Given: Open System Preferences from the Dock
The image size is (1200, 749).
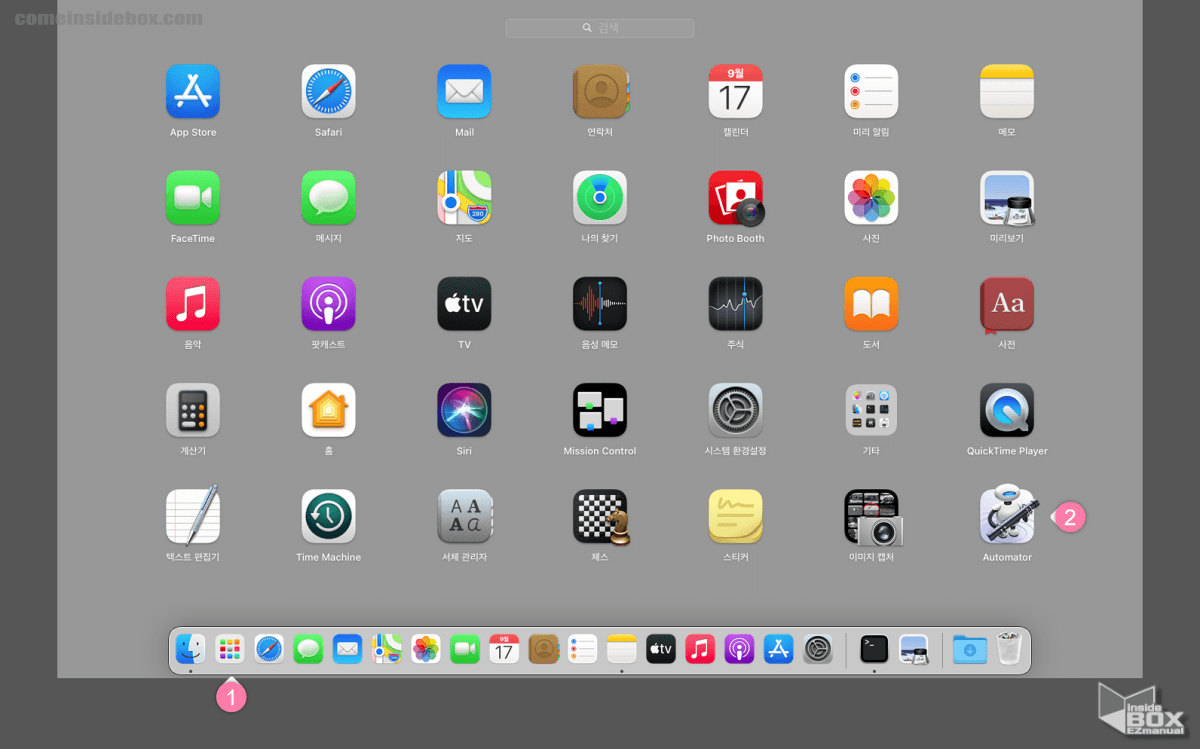Looking at the screenshot, I should click(818, 649).
